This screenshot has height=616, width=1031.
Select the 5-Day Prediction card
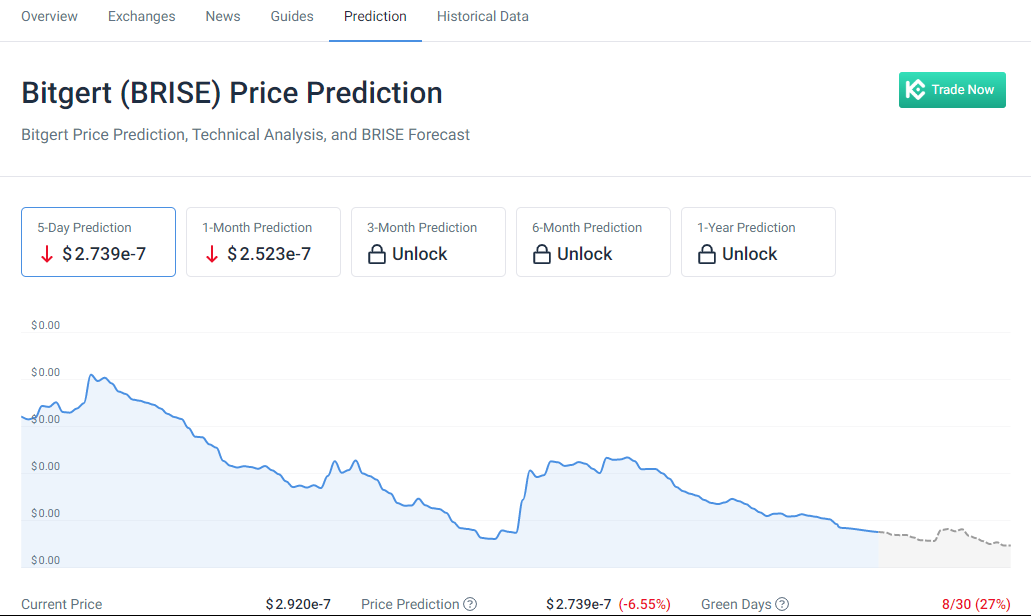[99, 242]
